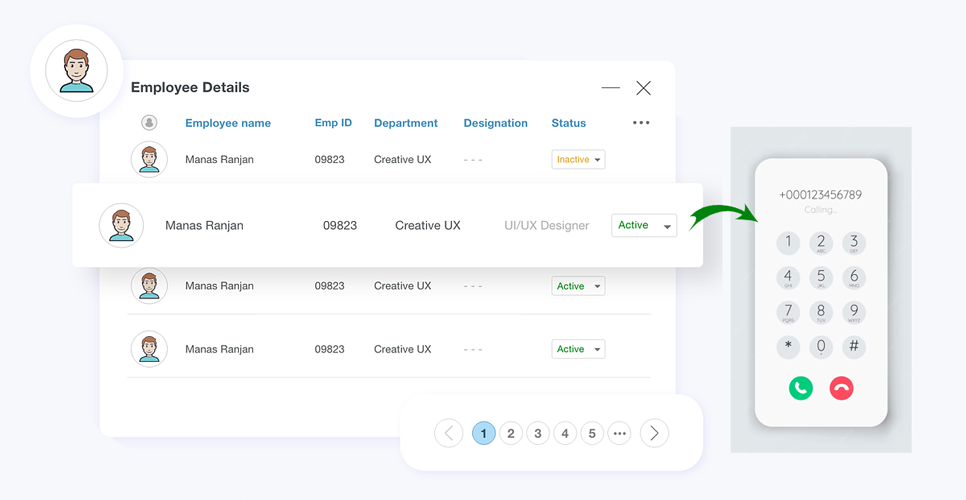Go to previous page using left arrow

click(449, 433)
